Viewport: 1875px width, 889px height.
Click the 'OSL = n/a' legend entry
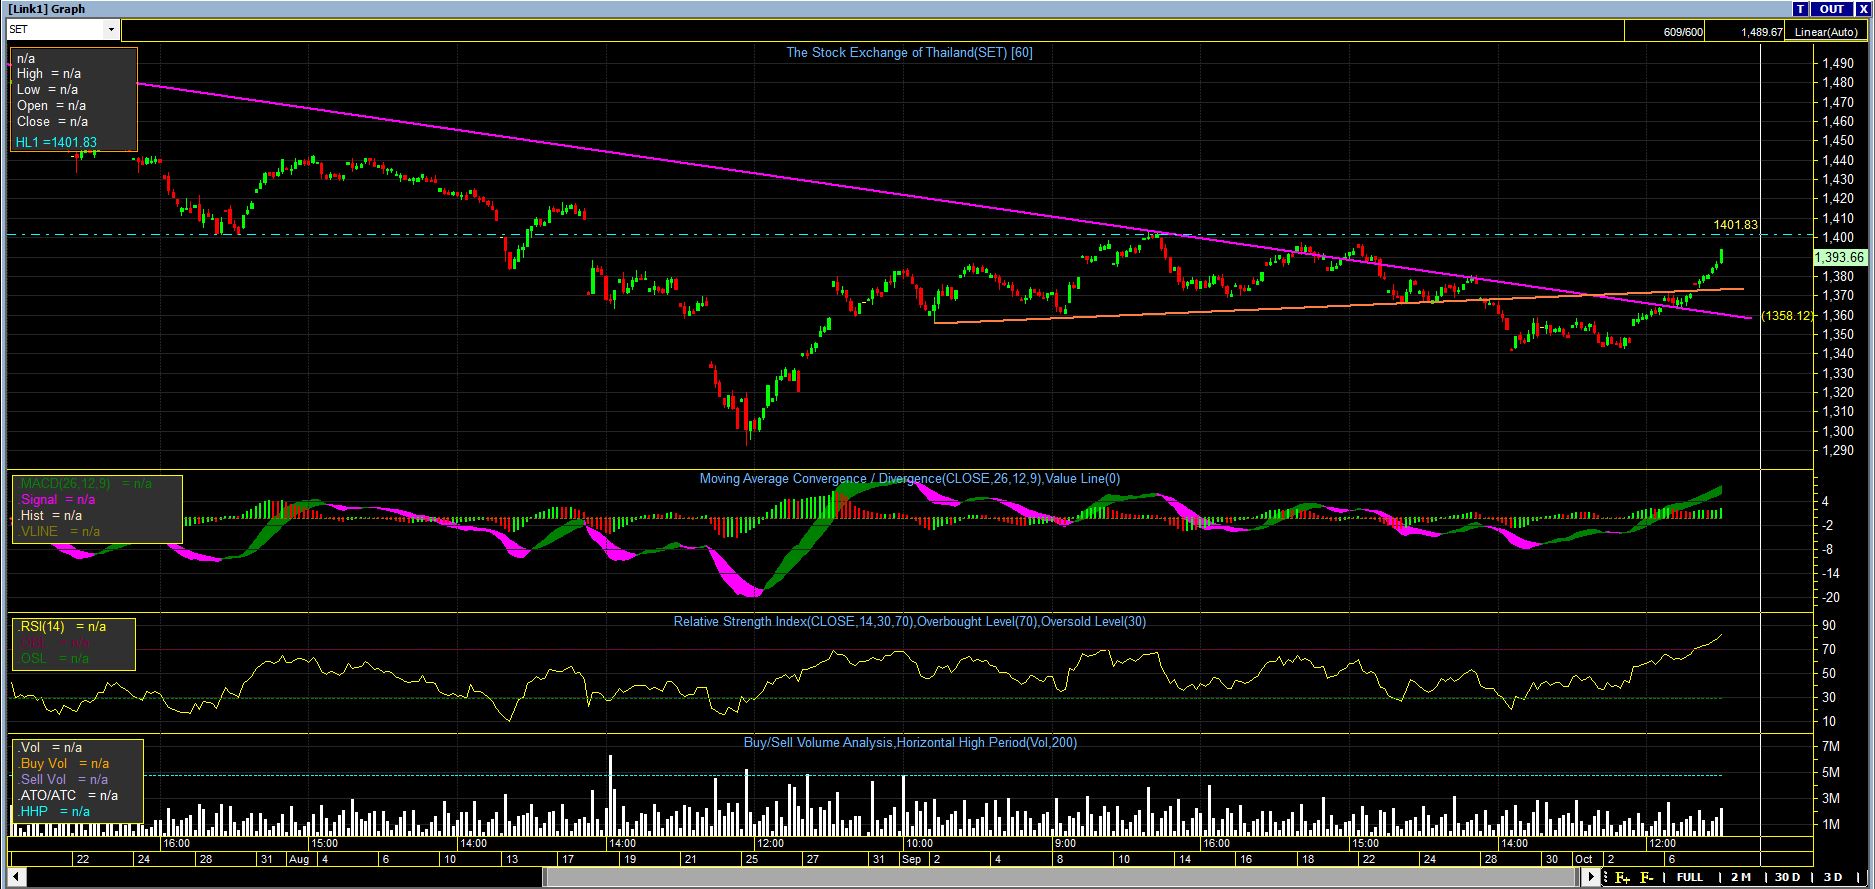coord(54,659)
